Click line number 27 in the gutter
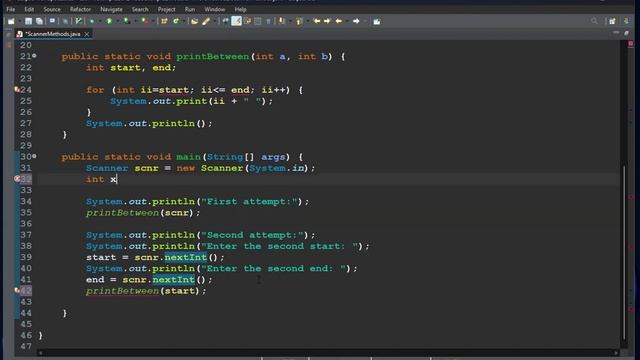The width and height of the screenshot is (640, 360). (x=26, y=123)
